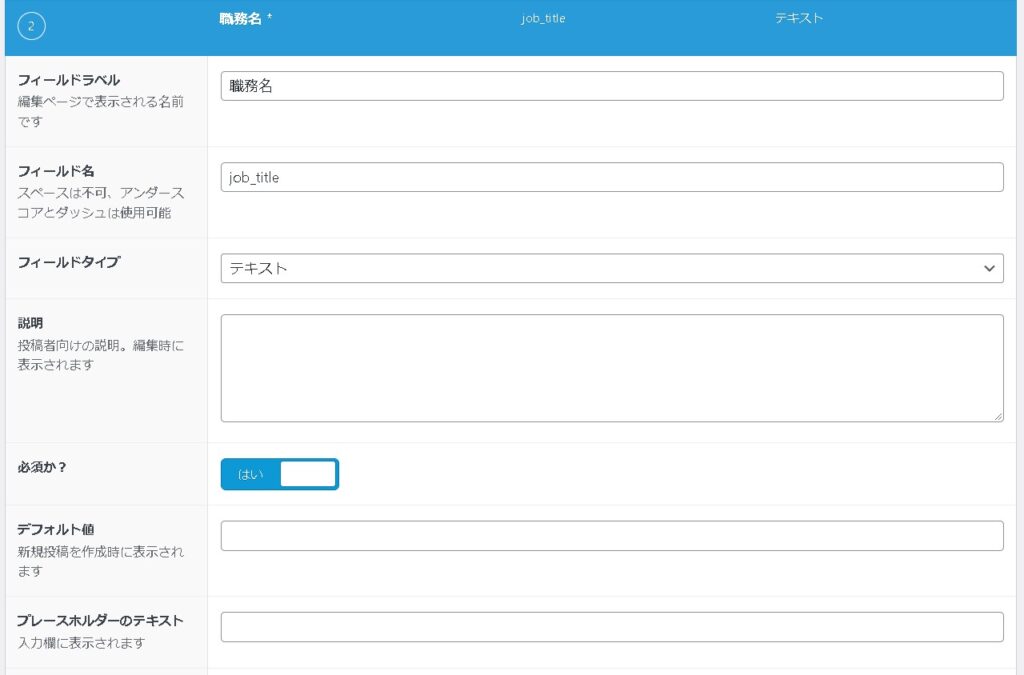Focus the デフォルト値 input box
This screenshot has height=675, width=1024.
(x=611, y=536)
